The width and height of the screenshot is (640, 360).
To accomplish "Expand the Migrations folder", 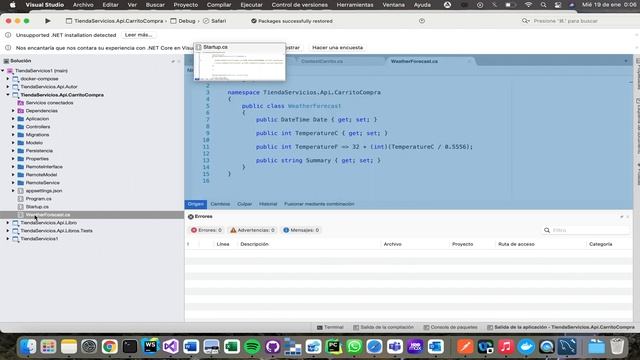I will [13, 135].
